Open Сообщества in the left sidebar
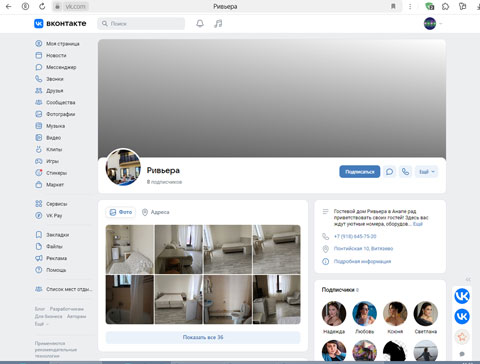Screen dimensions: 480x364 pyautogui.click(x=55, y=102)
